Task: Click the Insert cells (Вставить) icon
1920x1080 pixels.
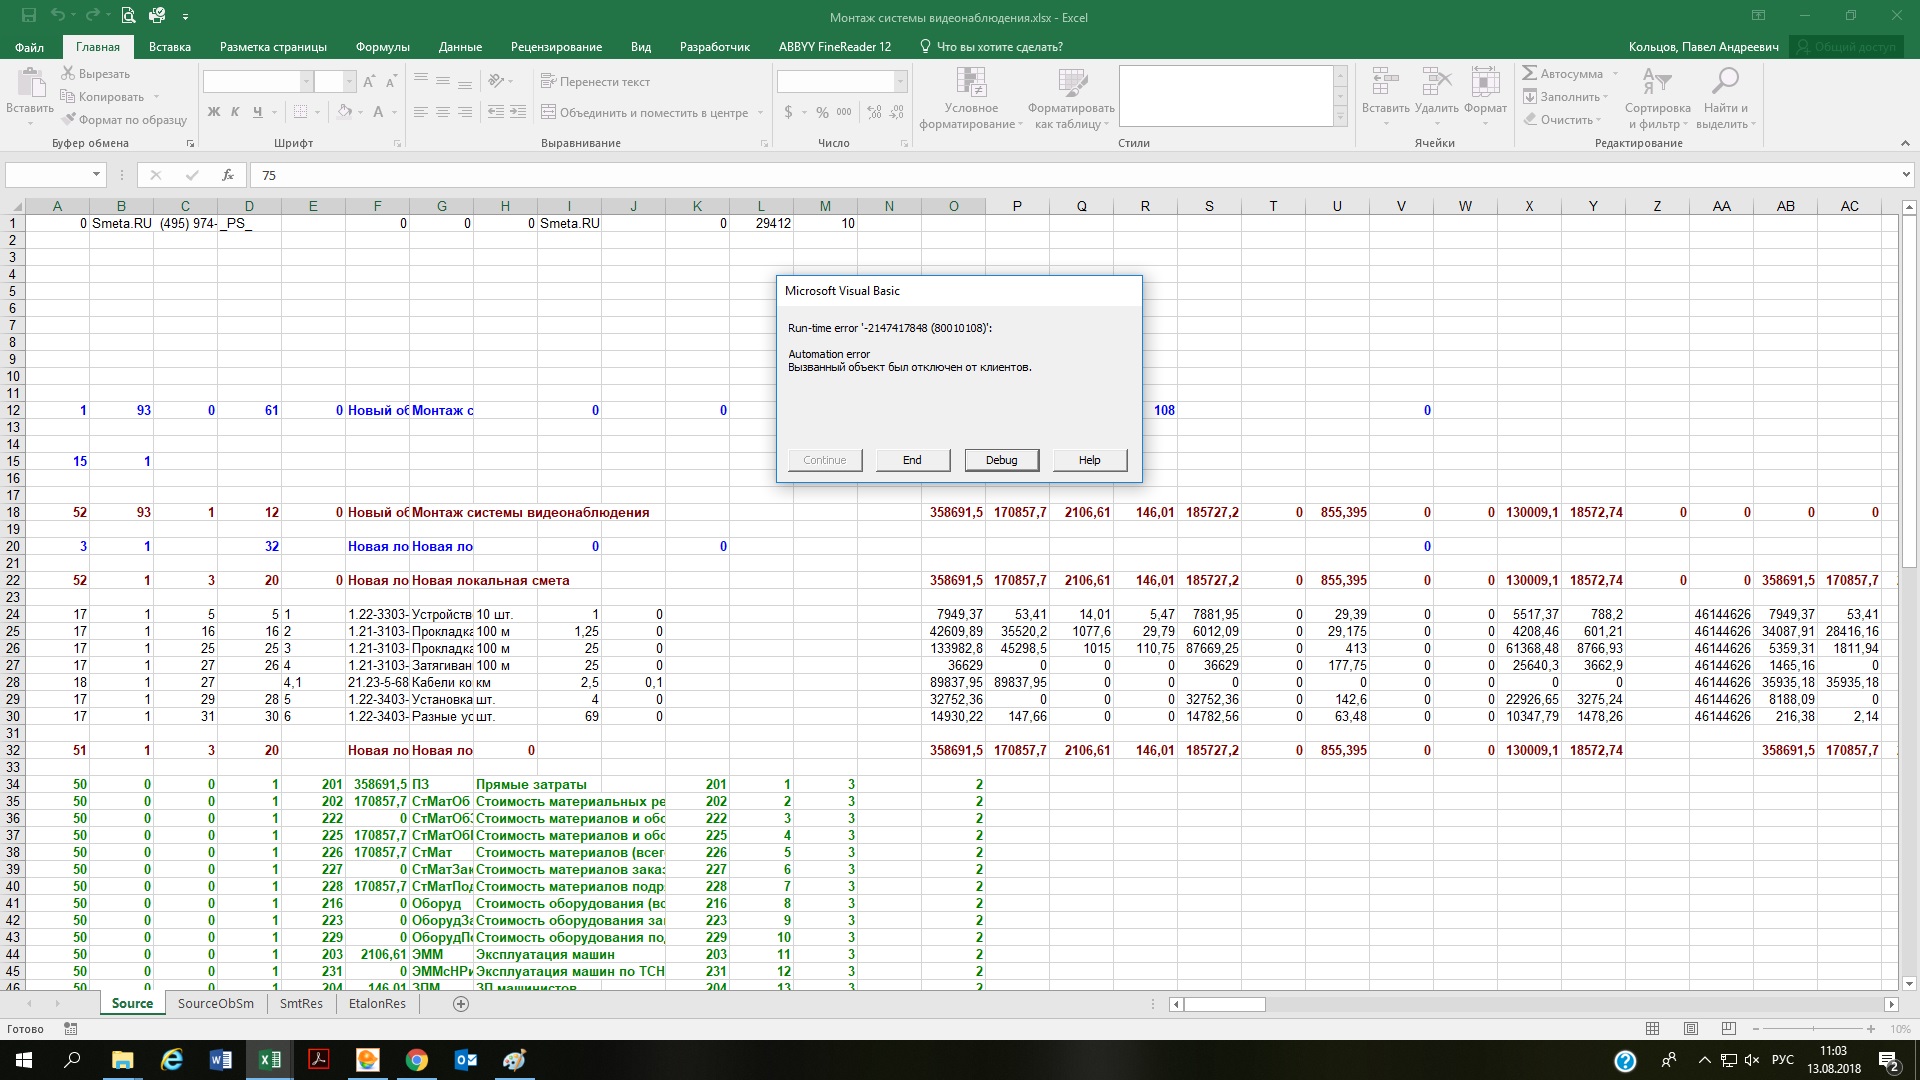Action: pyautogui.click(x=1385, y=84)
